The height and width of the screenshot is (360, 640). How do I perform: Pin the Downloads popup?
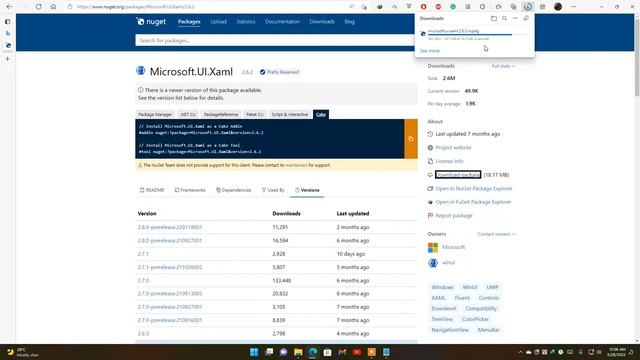526,18
